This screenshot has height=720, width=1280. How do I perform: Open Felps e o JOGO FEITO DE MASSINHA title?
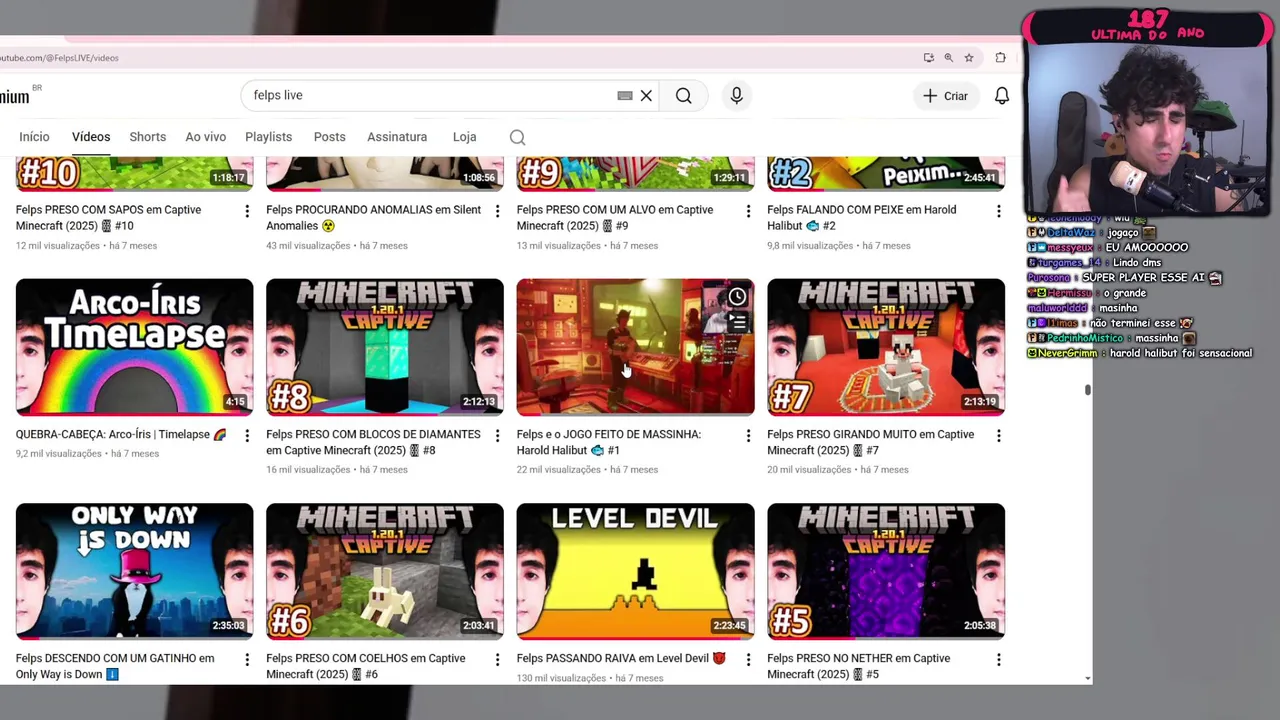pyautogui.click(x=609, y=443)
